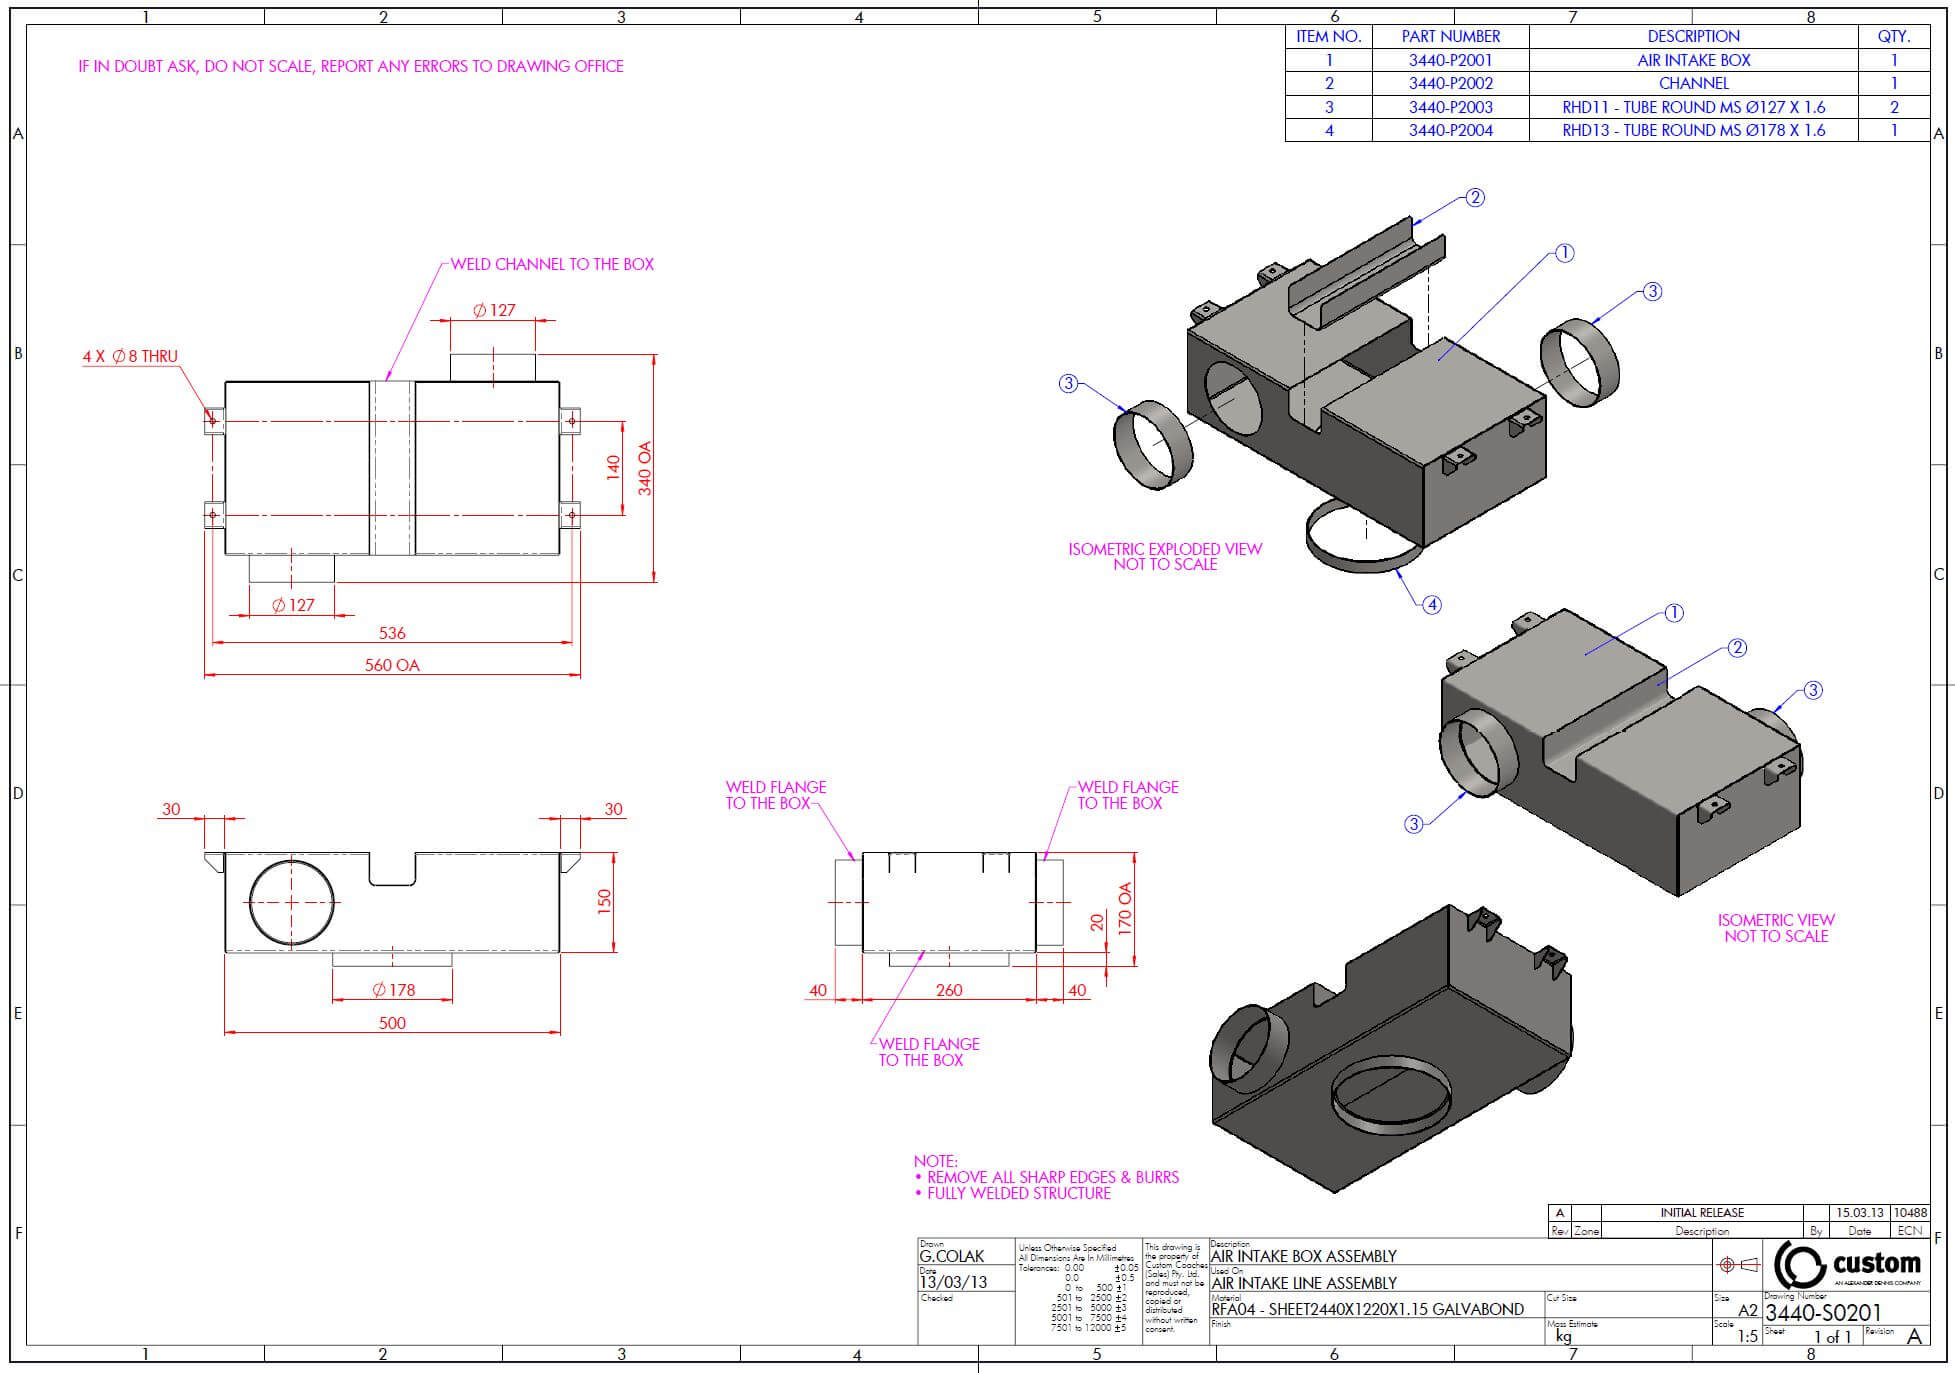Select the Ø178 dimension on the front view
1955x1373 pixels.
tap(393, 990)
